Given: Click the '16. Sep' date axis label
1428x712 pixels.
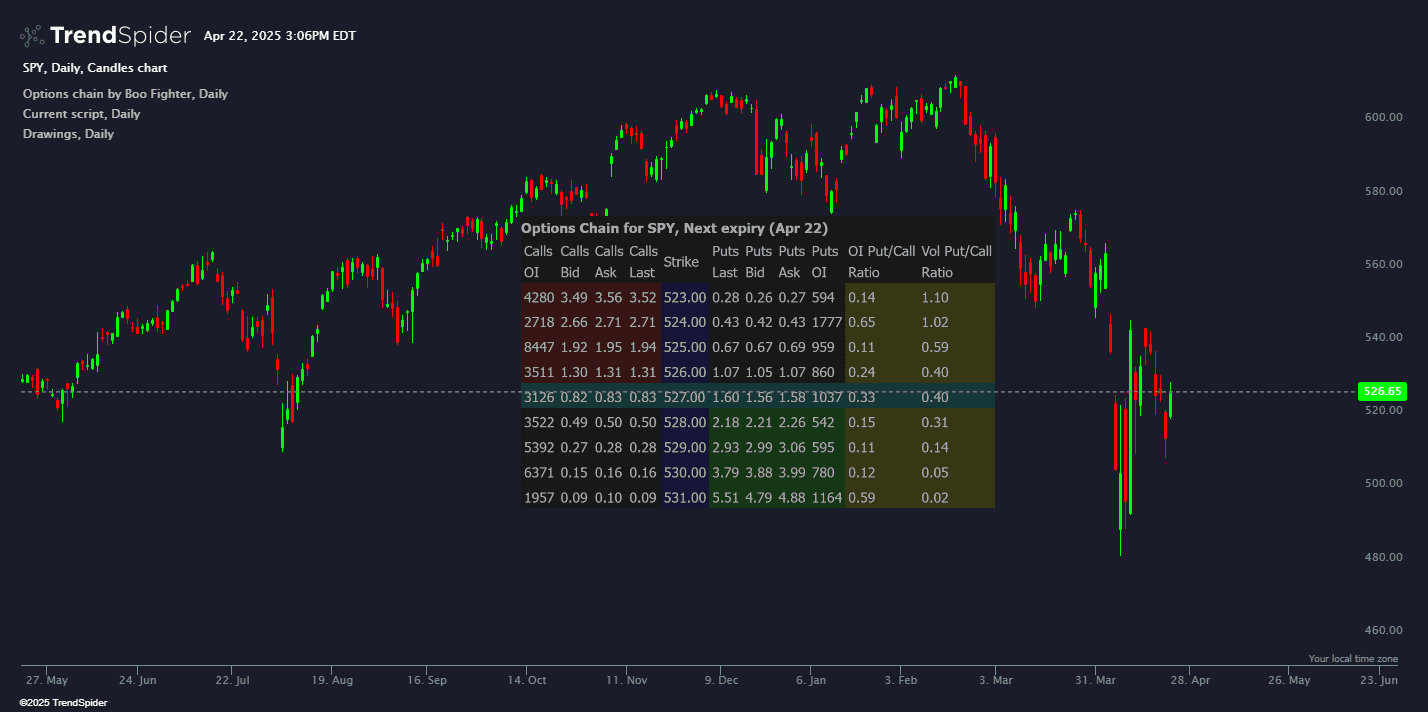Looking at the screenshot, I should [425, 680].
